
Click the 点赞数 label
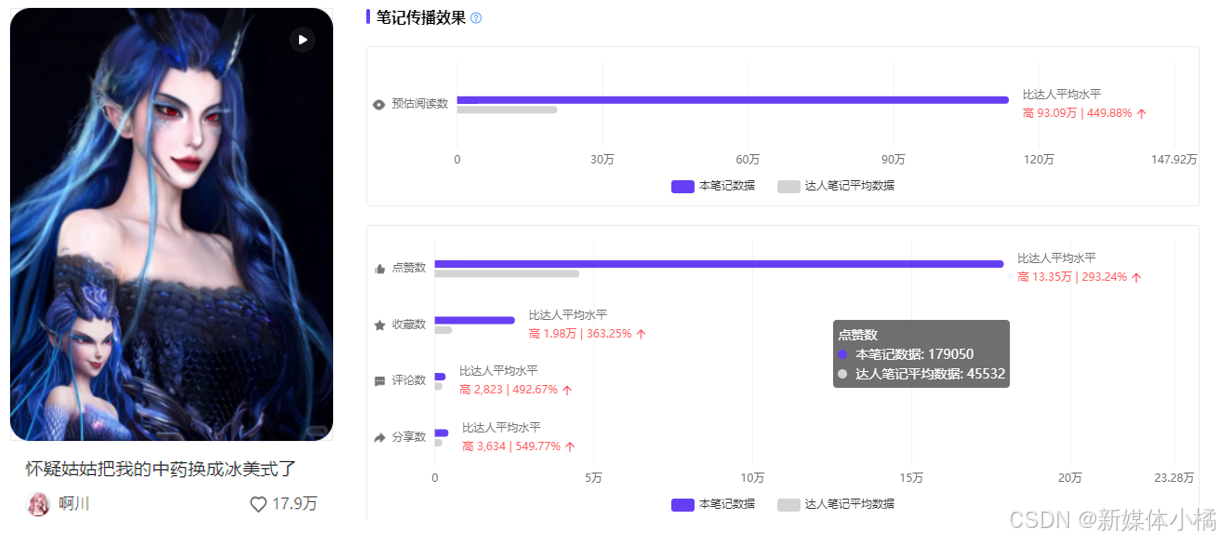409,268
